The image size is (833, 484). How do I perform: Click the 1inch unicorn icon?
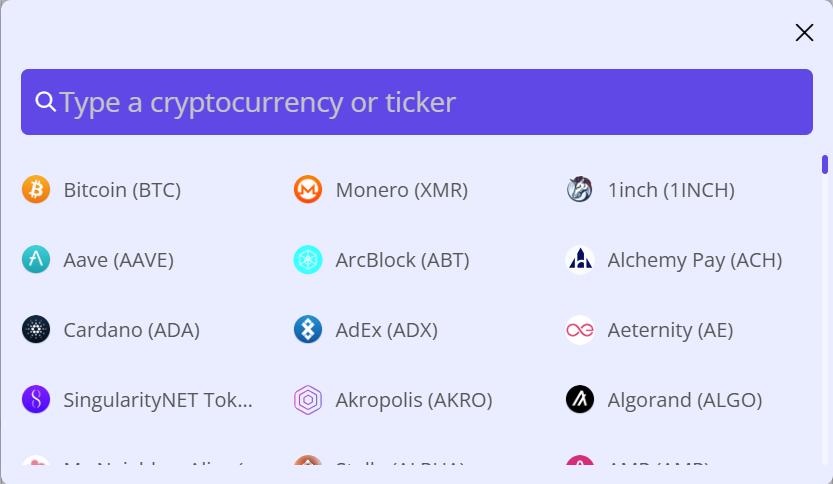(580, 189)
